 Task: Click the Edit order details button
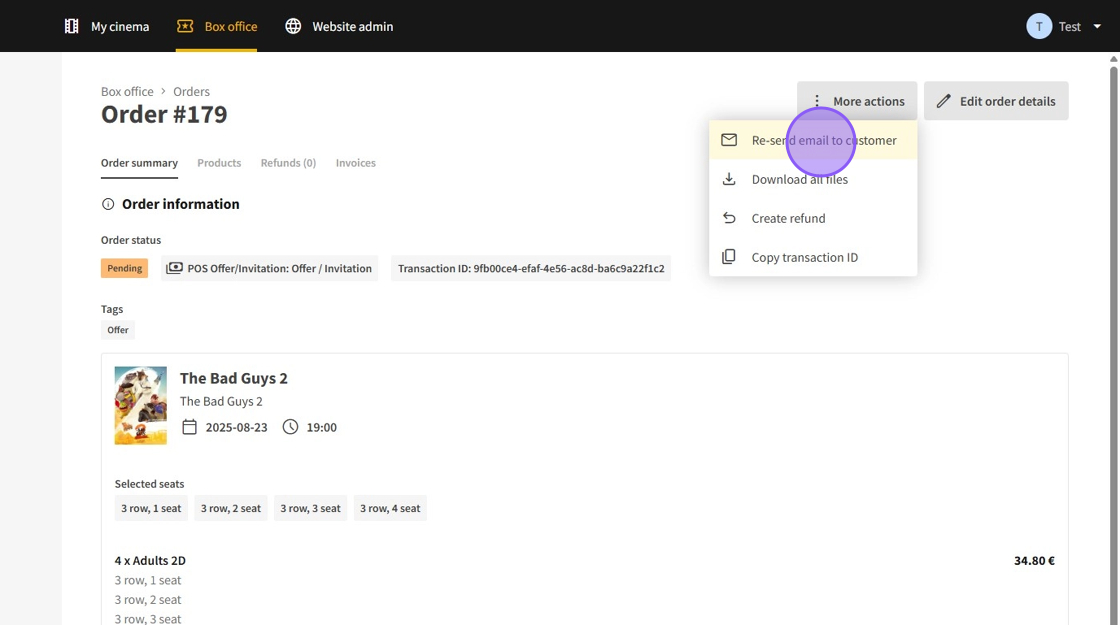click(x=996, y=101)
